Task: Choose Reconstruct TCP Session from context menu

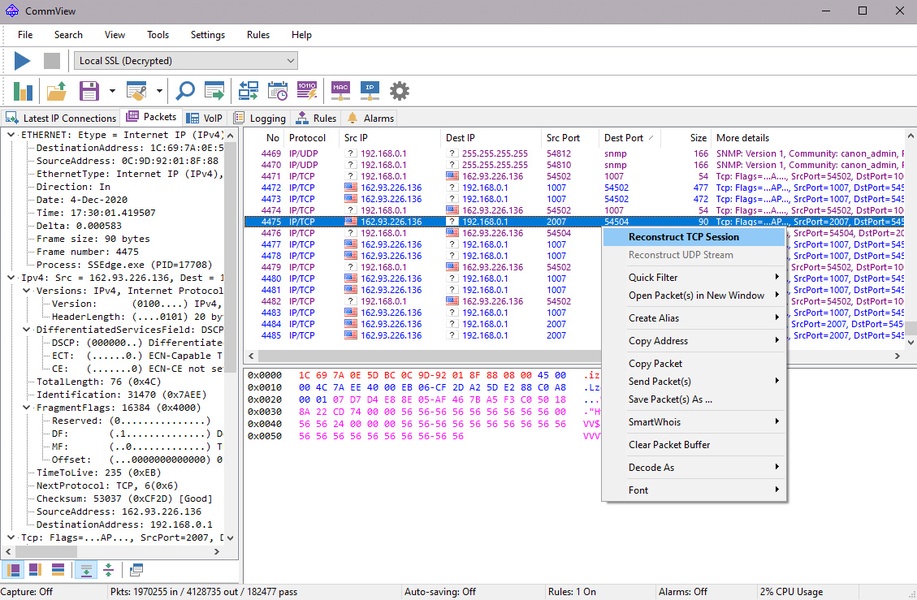Action: (683, 237)
